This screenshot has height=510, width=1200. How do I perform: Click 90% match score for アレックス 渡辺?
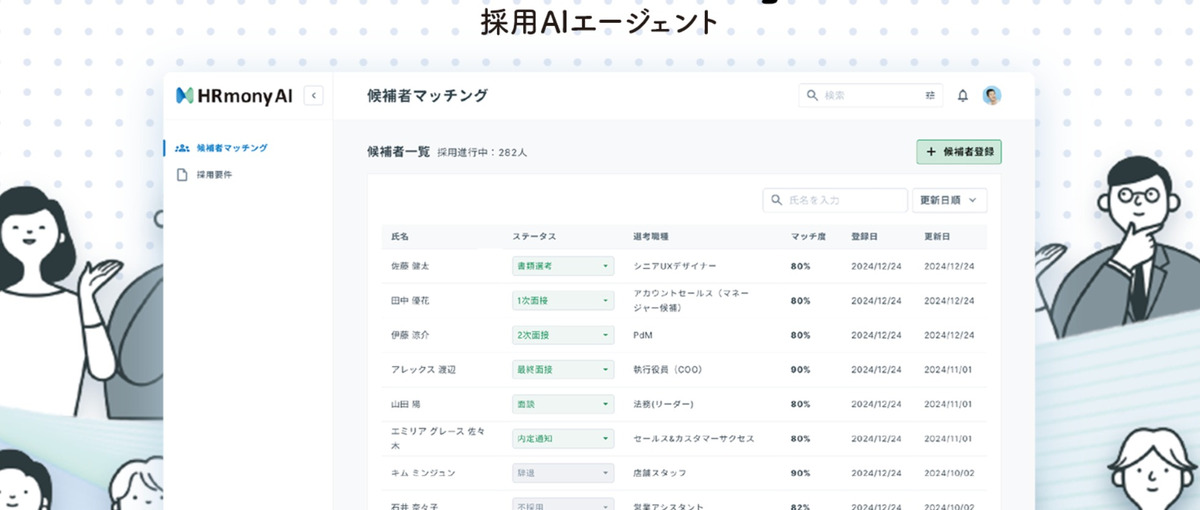point(800,369)
